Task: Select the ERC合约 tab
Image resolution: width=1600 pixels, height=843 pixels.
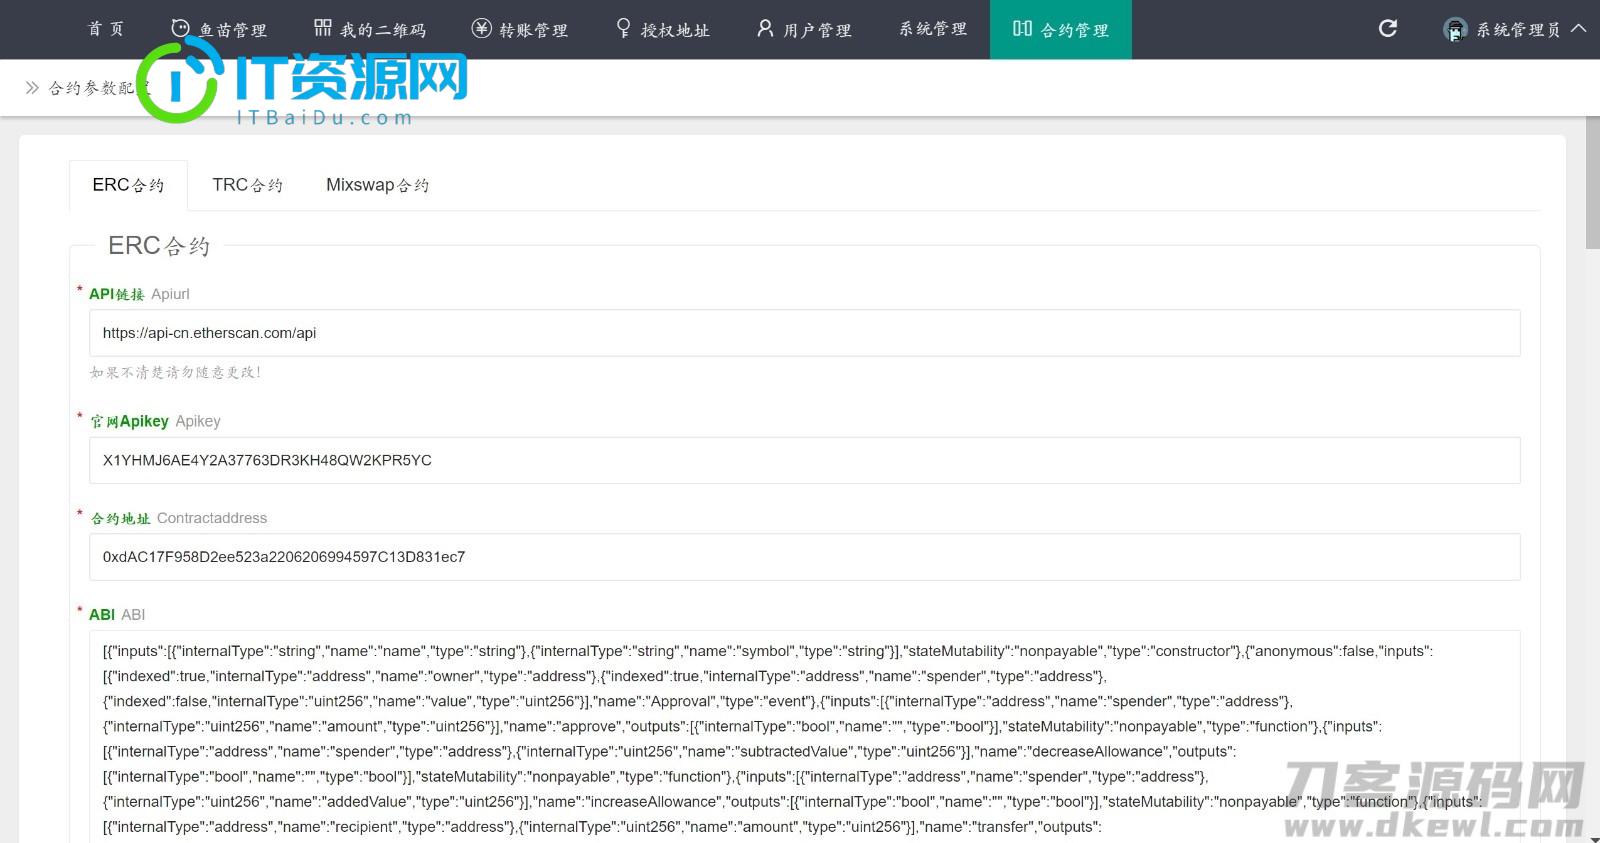Action: pyautogui.click(x=128, y=185)
